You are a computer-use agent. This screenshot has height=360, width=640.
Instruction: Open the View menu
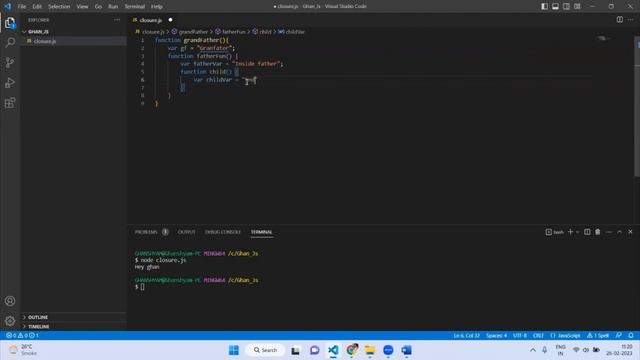[82, 7]
